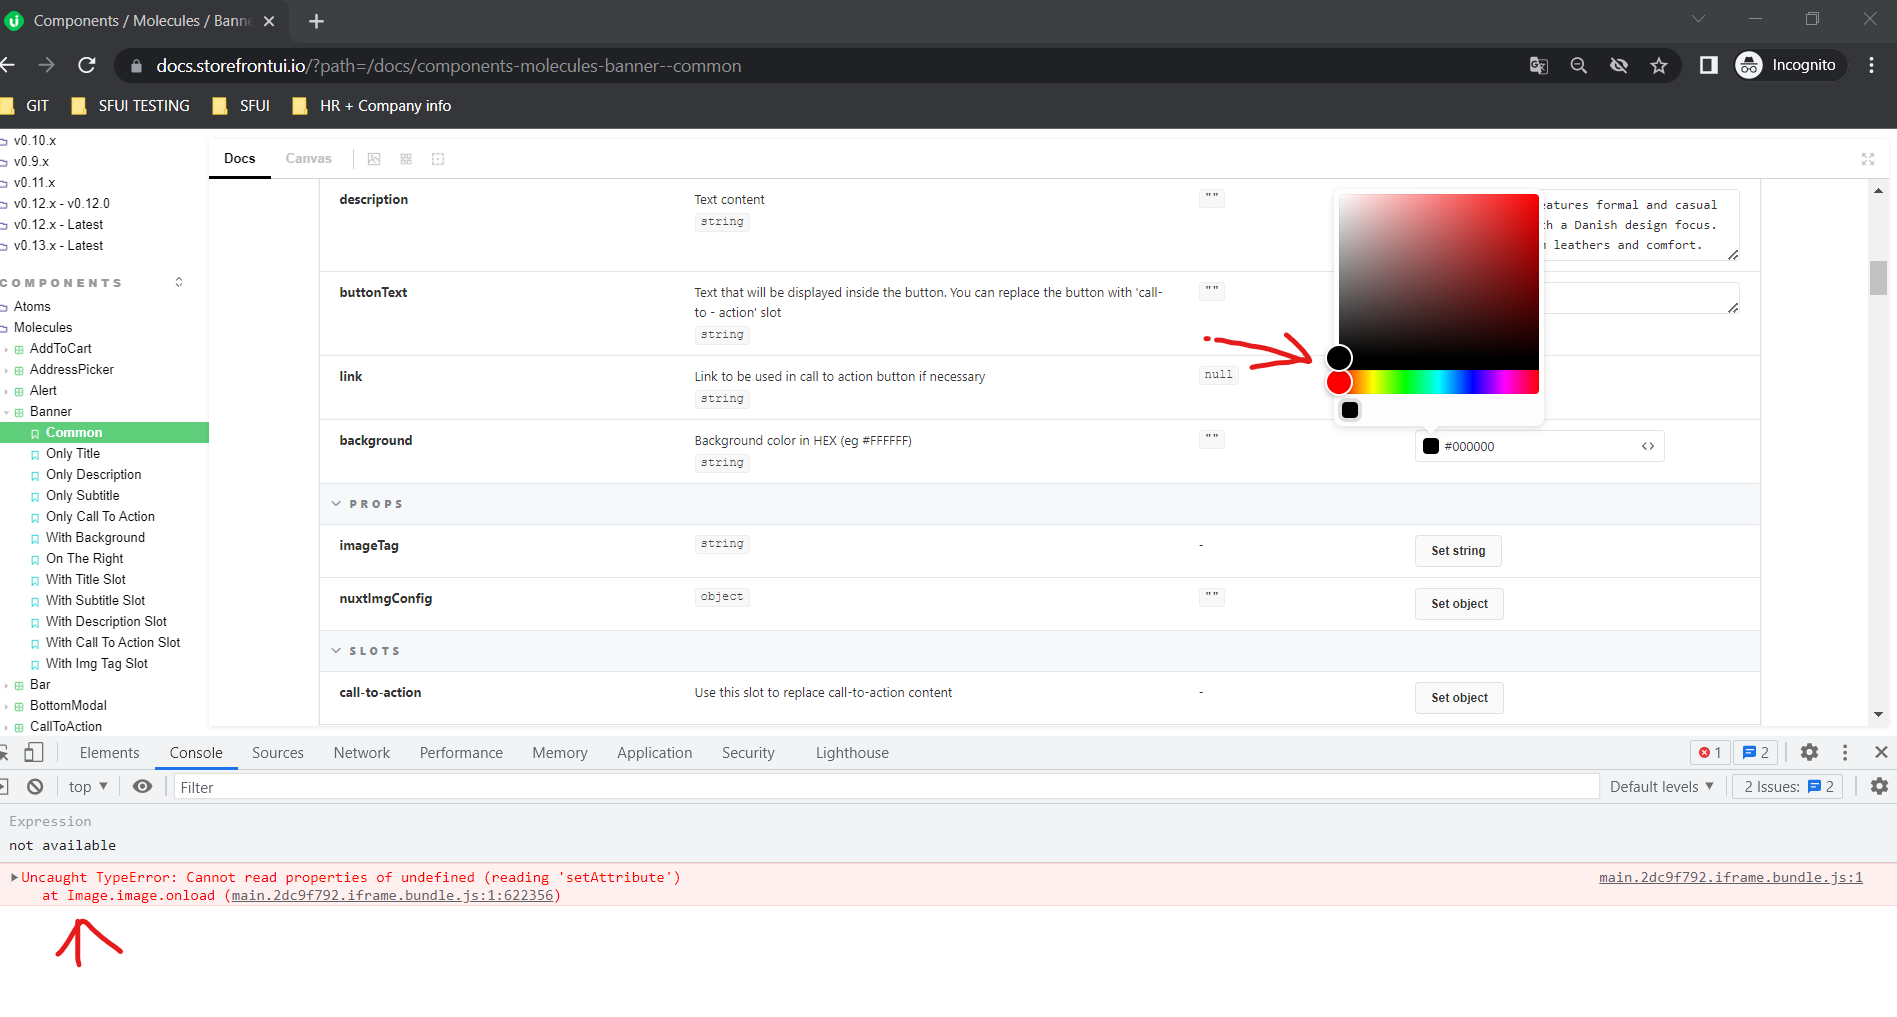Pick a hue on the color spectrum bar
The width and height of the screenshot is (1897, 1017).
pyautogui.click(x=1440, y=382)
